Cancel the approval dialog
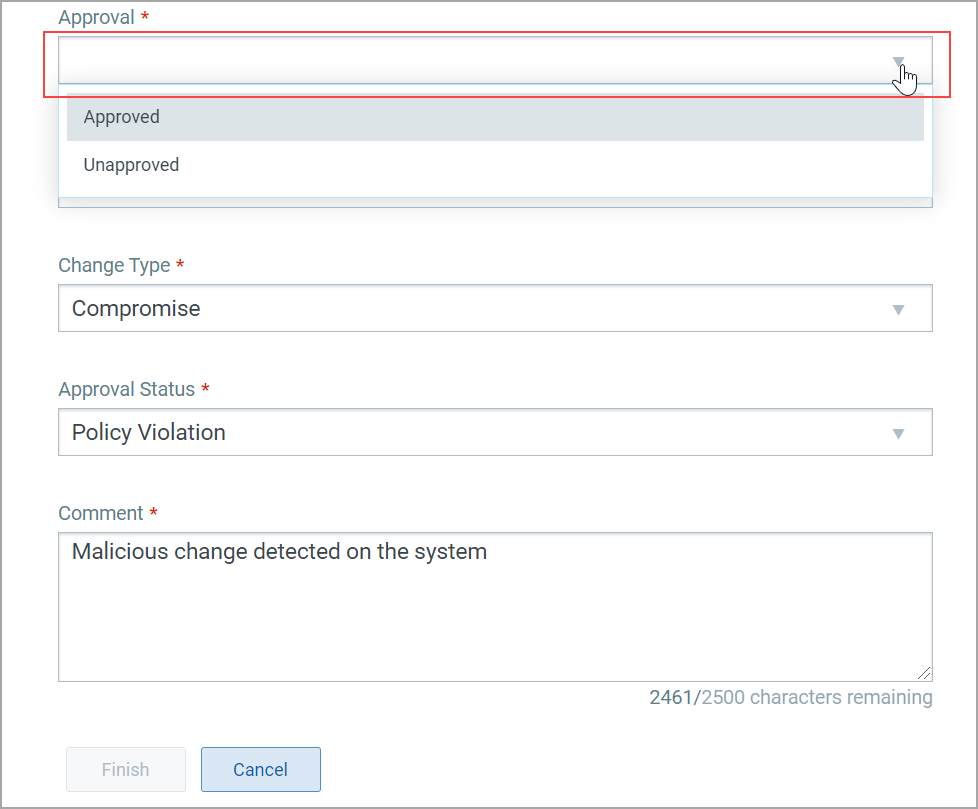Screen dimensions: 978x809 261,769
